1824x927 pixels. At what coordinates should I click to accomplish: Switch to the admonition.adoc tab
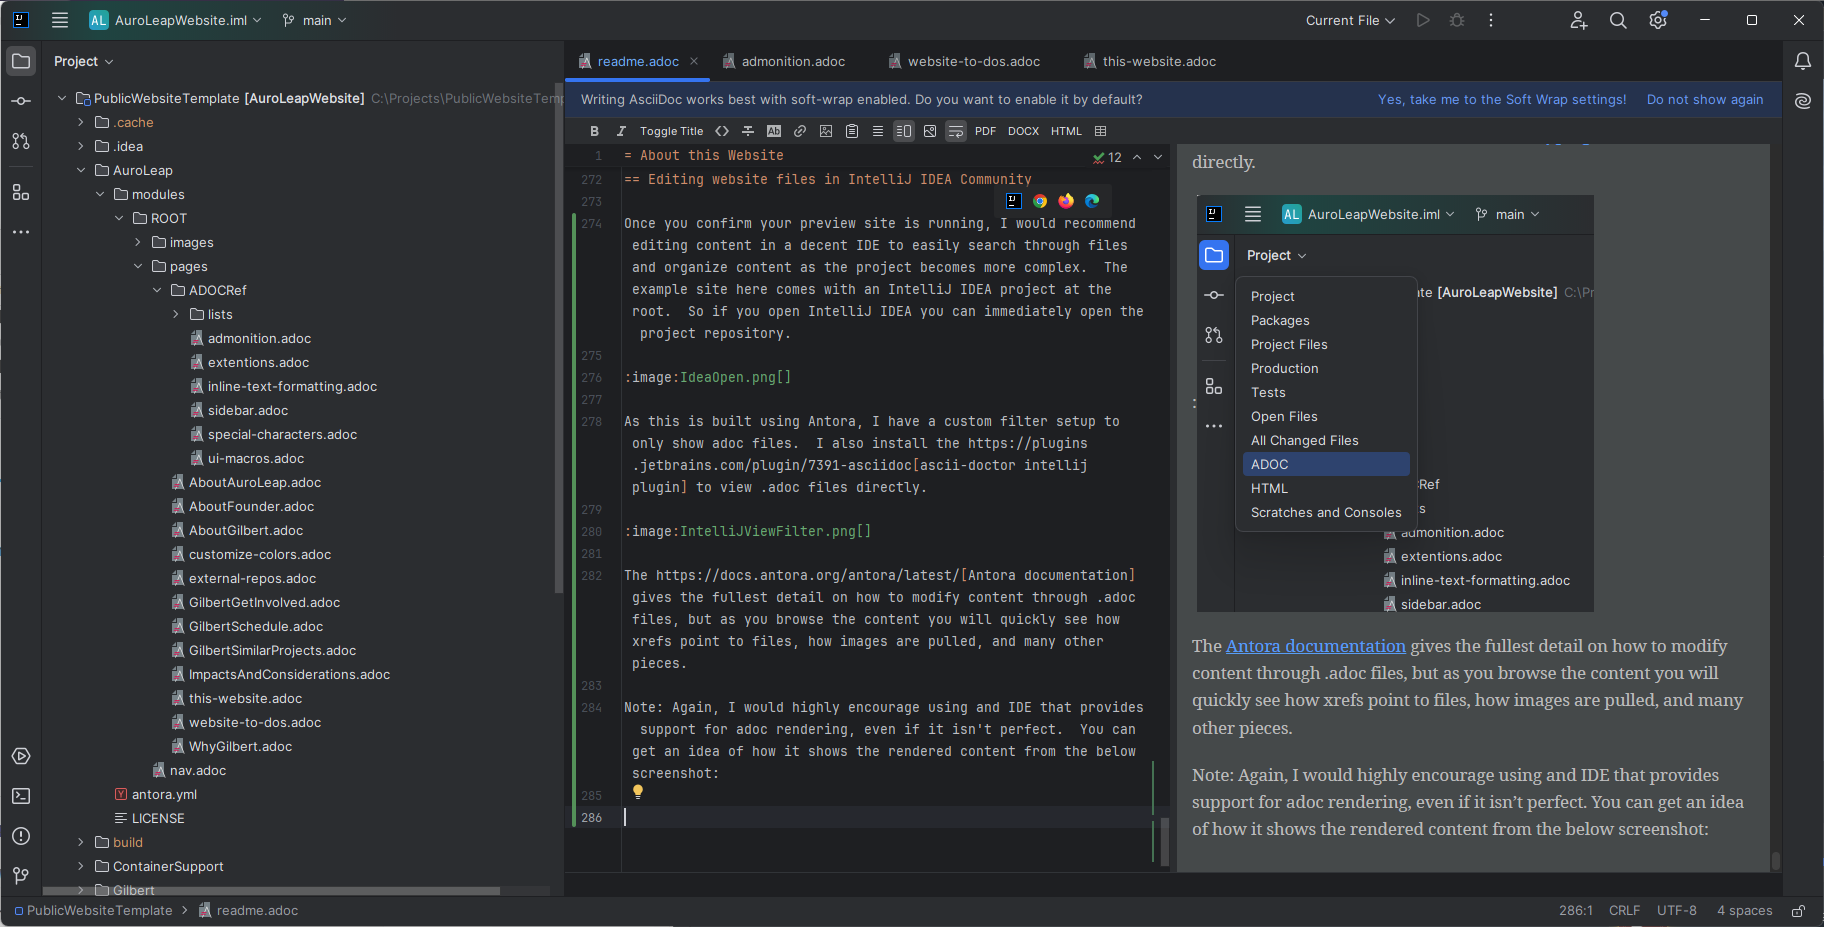point(793,61)
